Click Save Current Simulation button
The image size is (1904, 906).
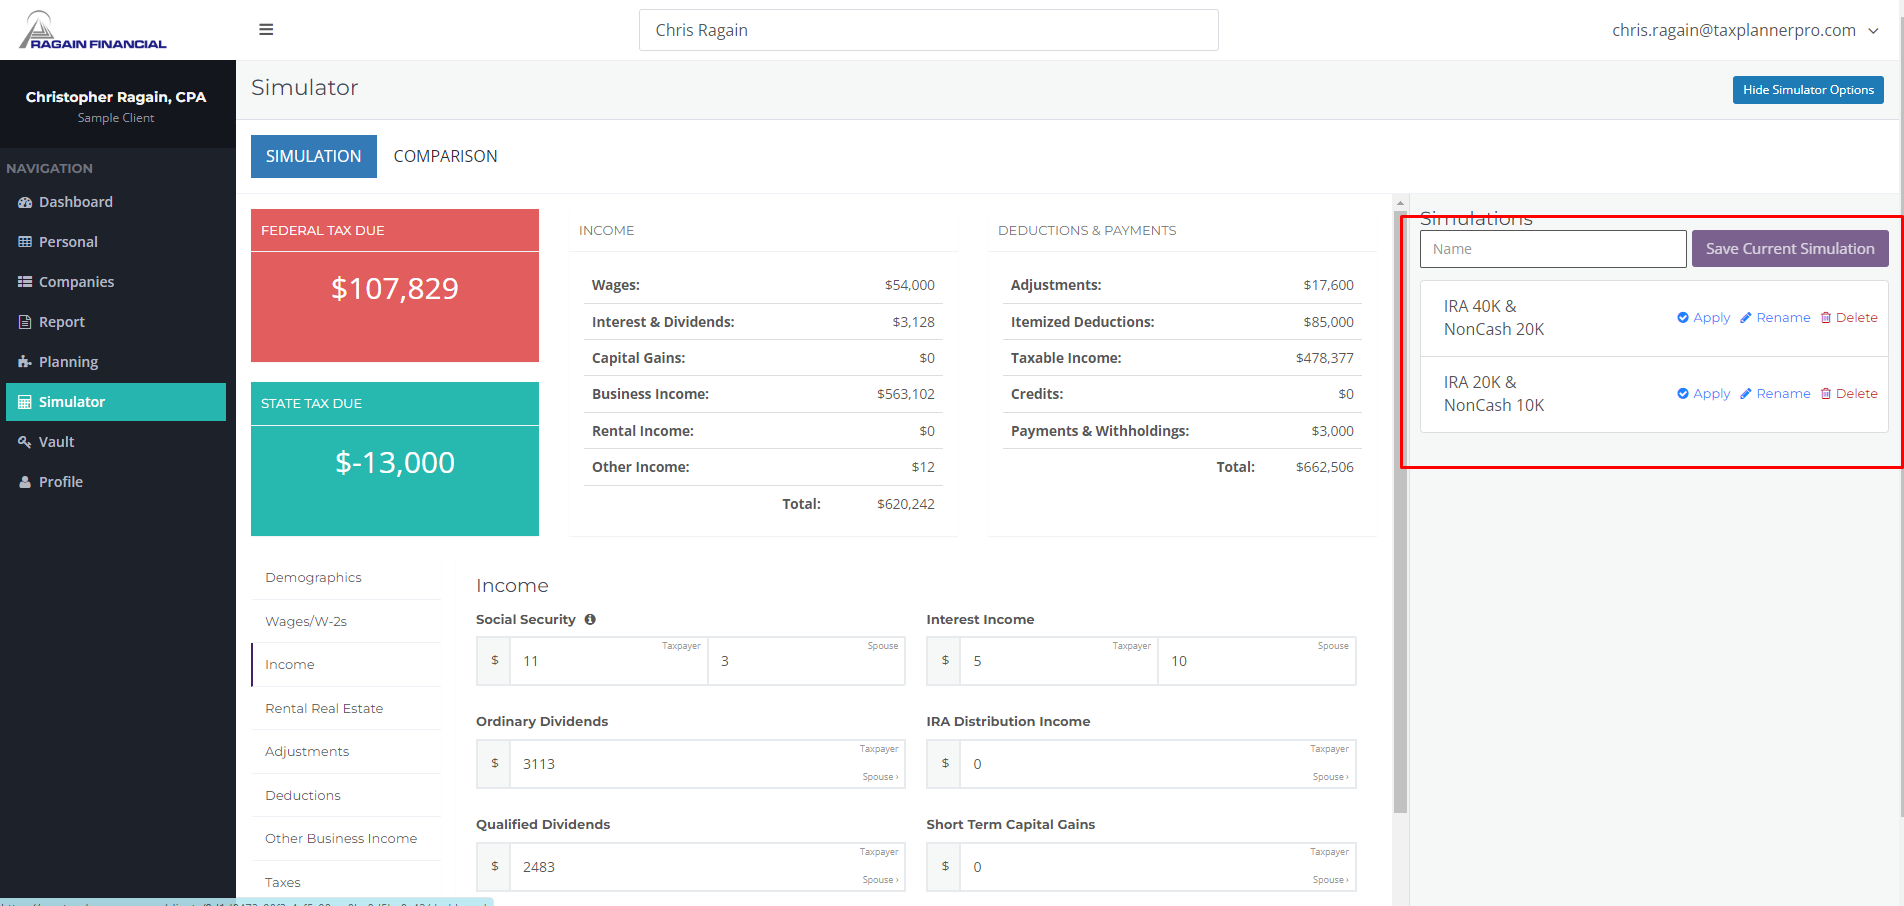click(x=1789, y=249)
